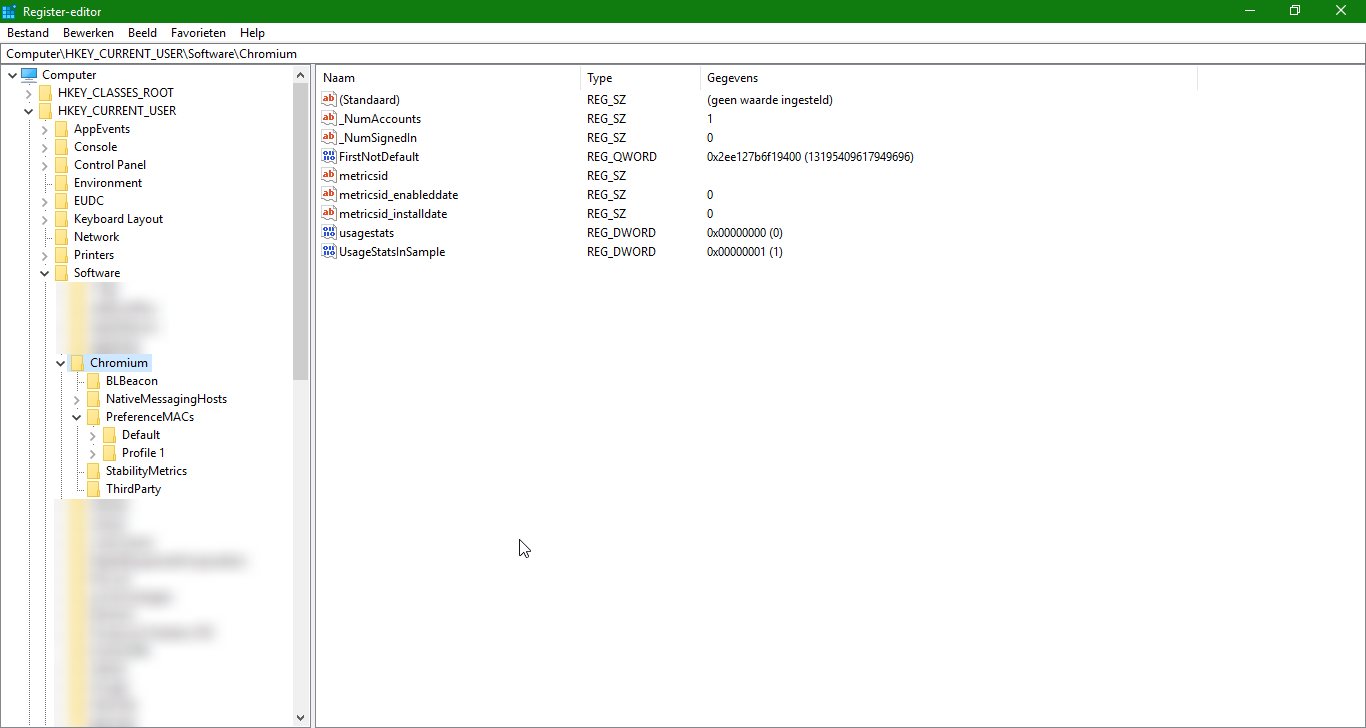Collapse the Chromium key
The height and width of the screenshot is (728, 1366).
coord(60,362)
